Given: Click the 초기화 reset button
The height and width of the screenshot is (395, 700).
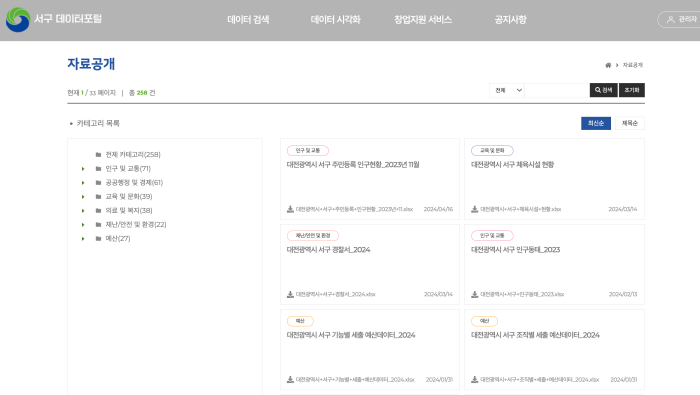Looking at the screenshot, I should (x=632, y=90).
